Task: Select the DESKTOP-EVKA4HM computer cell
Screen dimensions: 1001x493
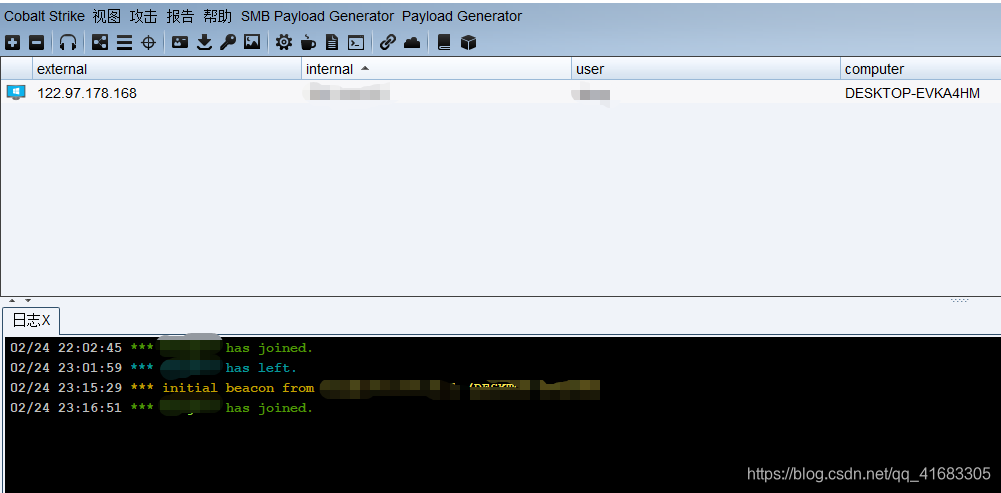Action: [912, 93]
